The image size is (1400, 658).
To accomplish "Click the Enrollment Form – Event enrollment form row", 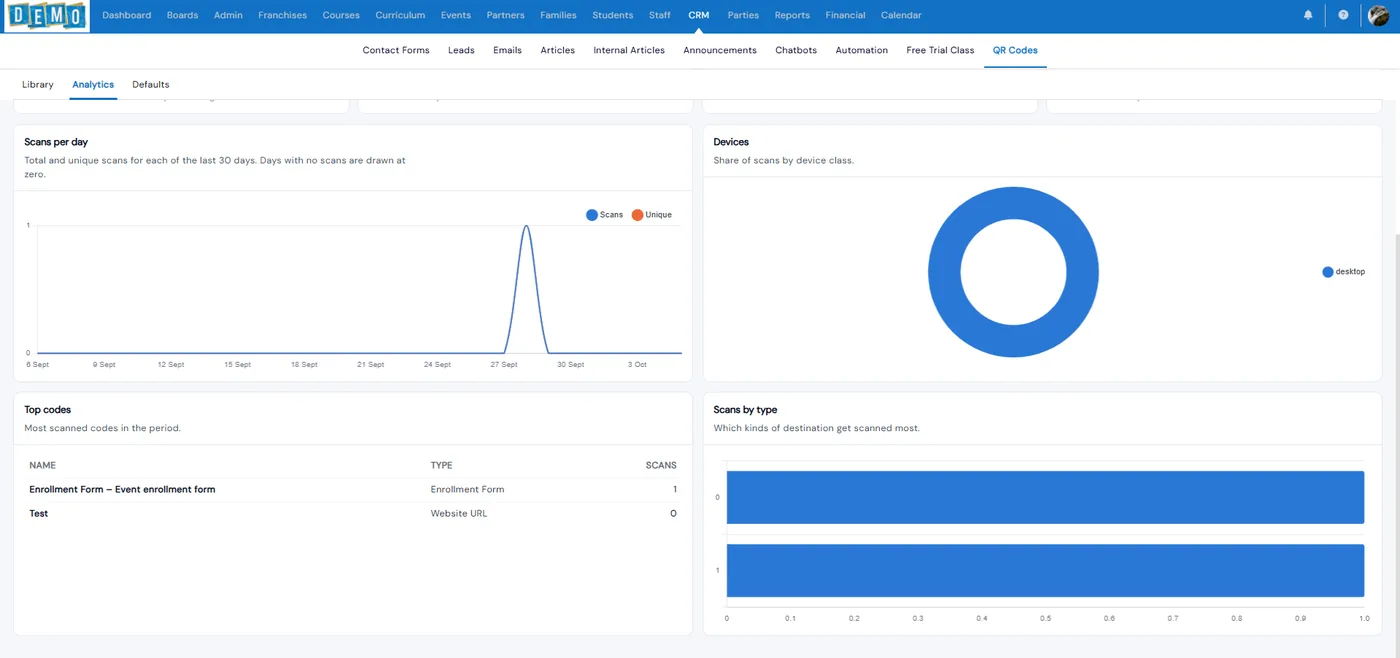I will tap(353, 489).
